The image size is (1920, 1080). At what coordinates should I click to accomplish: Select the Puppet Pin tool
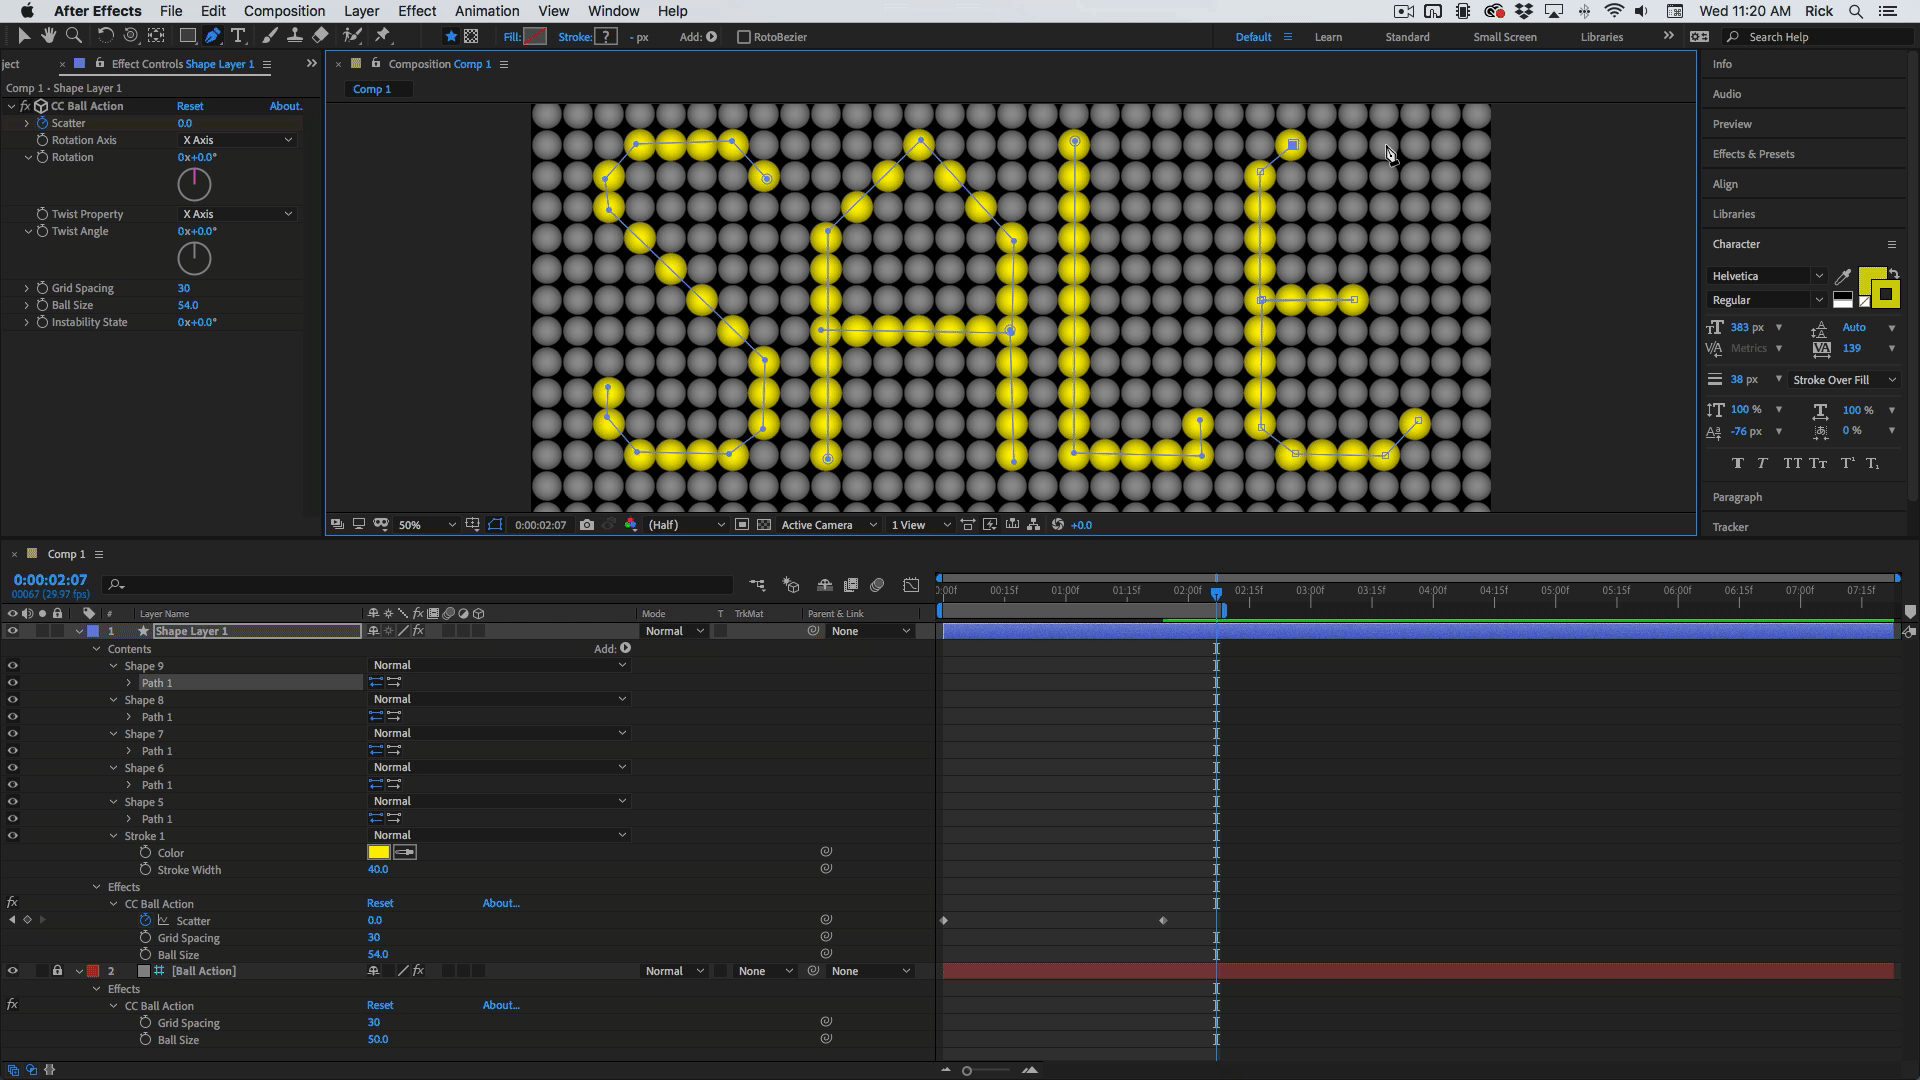382,36
